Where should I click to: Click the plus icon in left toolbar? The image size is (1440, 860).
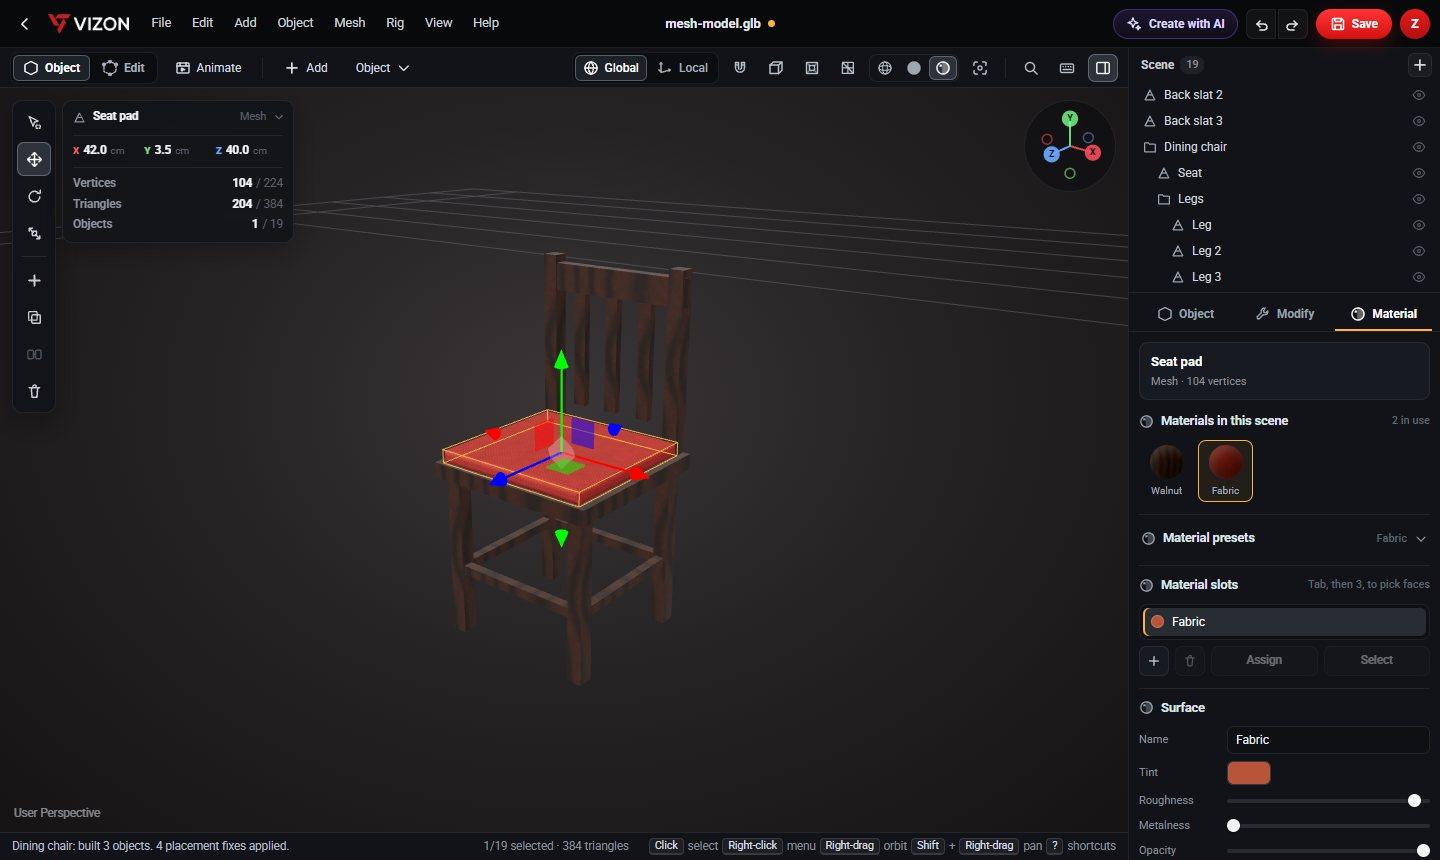(x=34, y=281)
